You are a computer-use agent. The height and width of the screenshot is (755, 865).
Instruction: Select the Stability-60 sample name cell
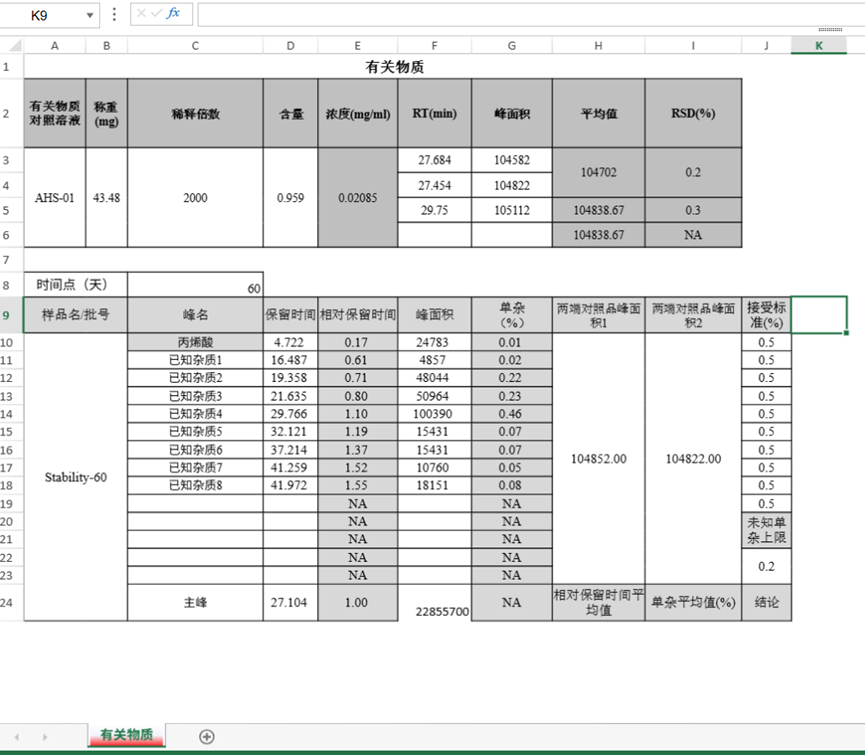[x=75, y=477]
